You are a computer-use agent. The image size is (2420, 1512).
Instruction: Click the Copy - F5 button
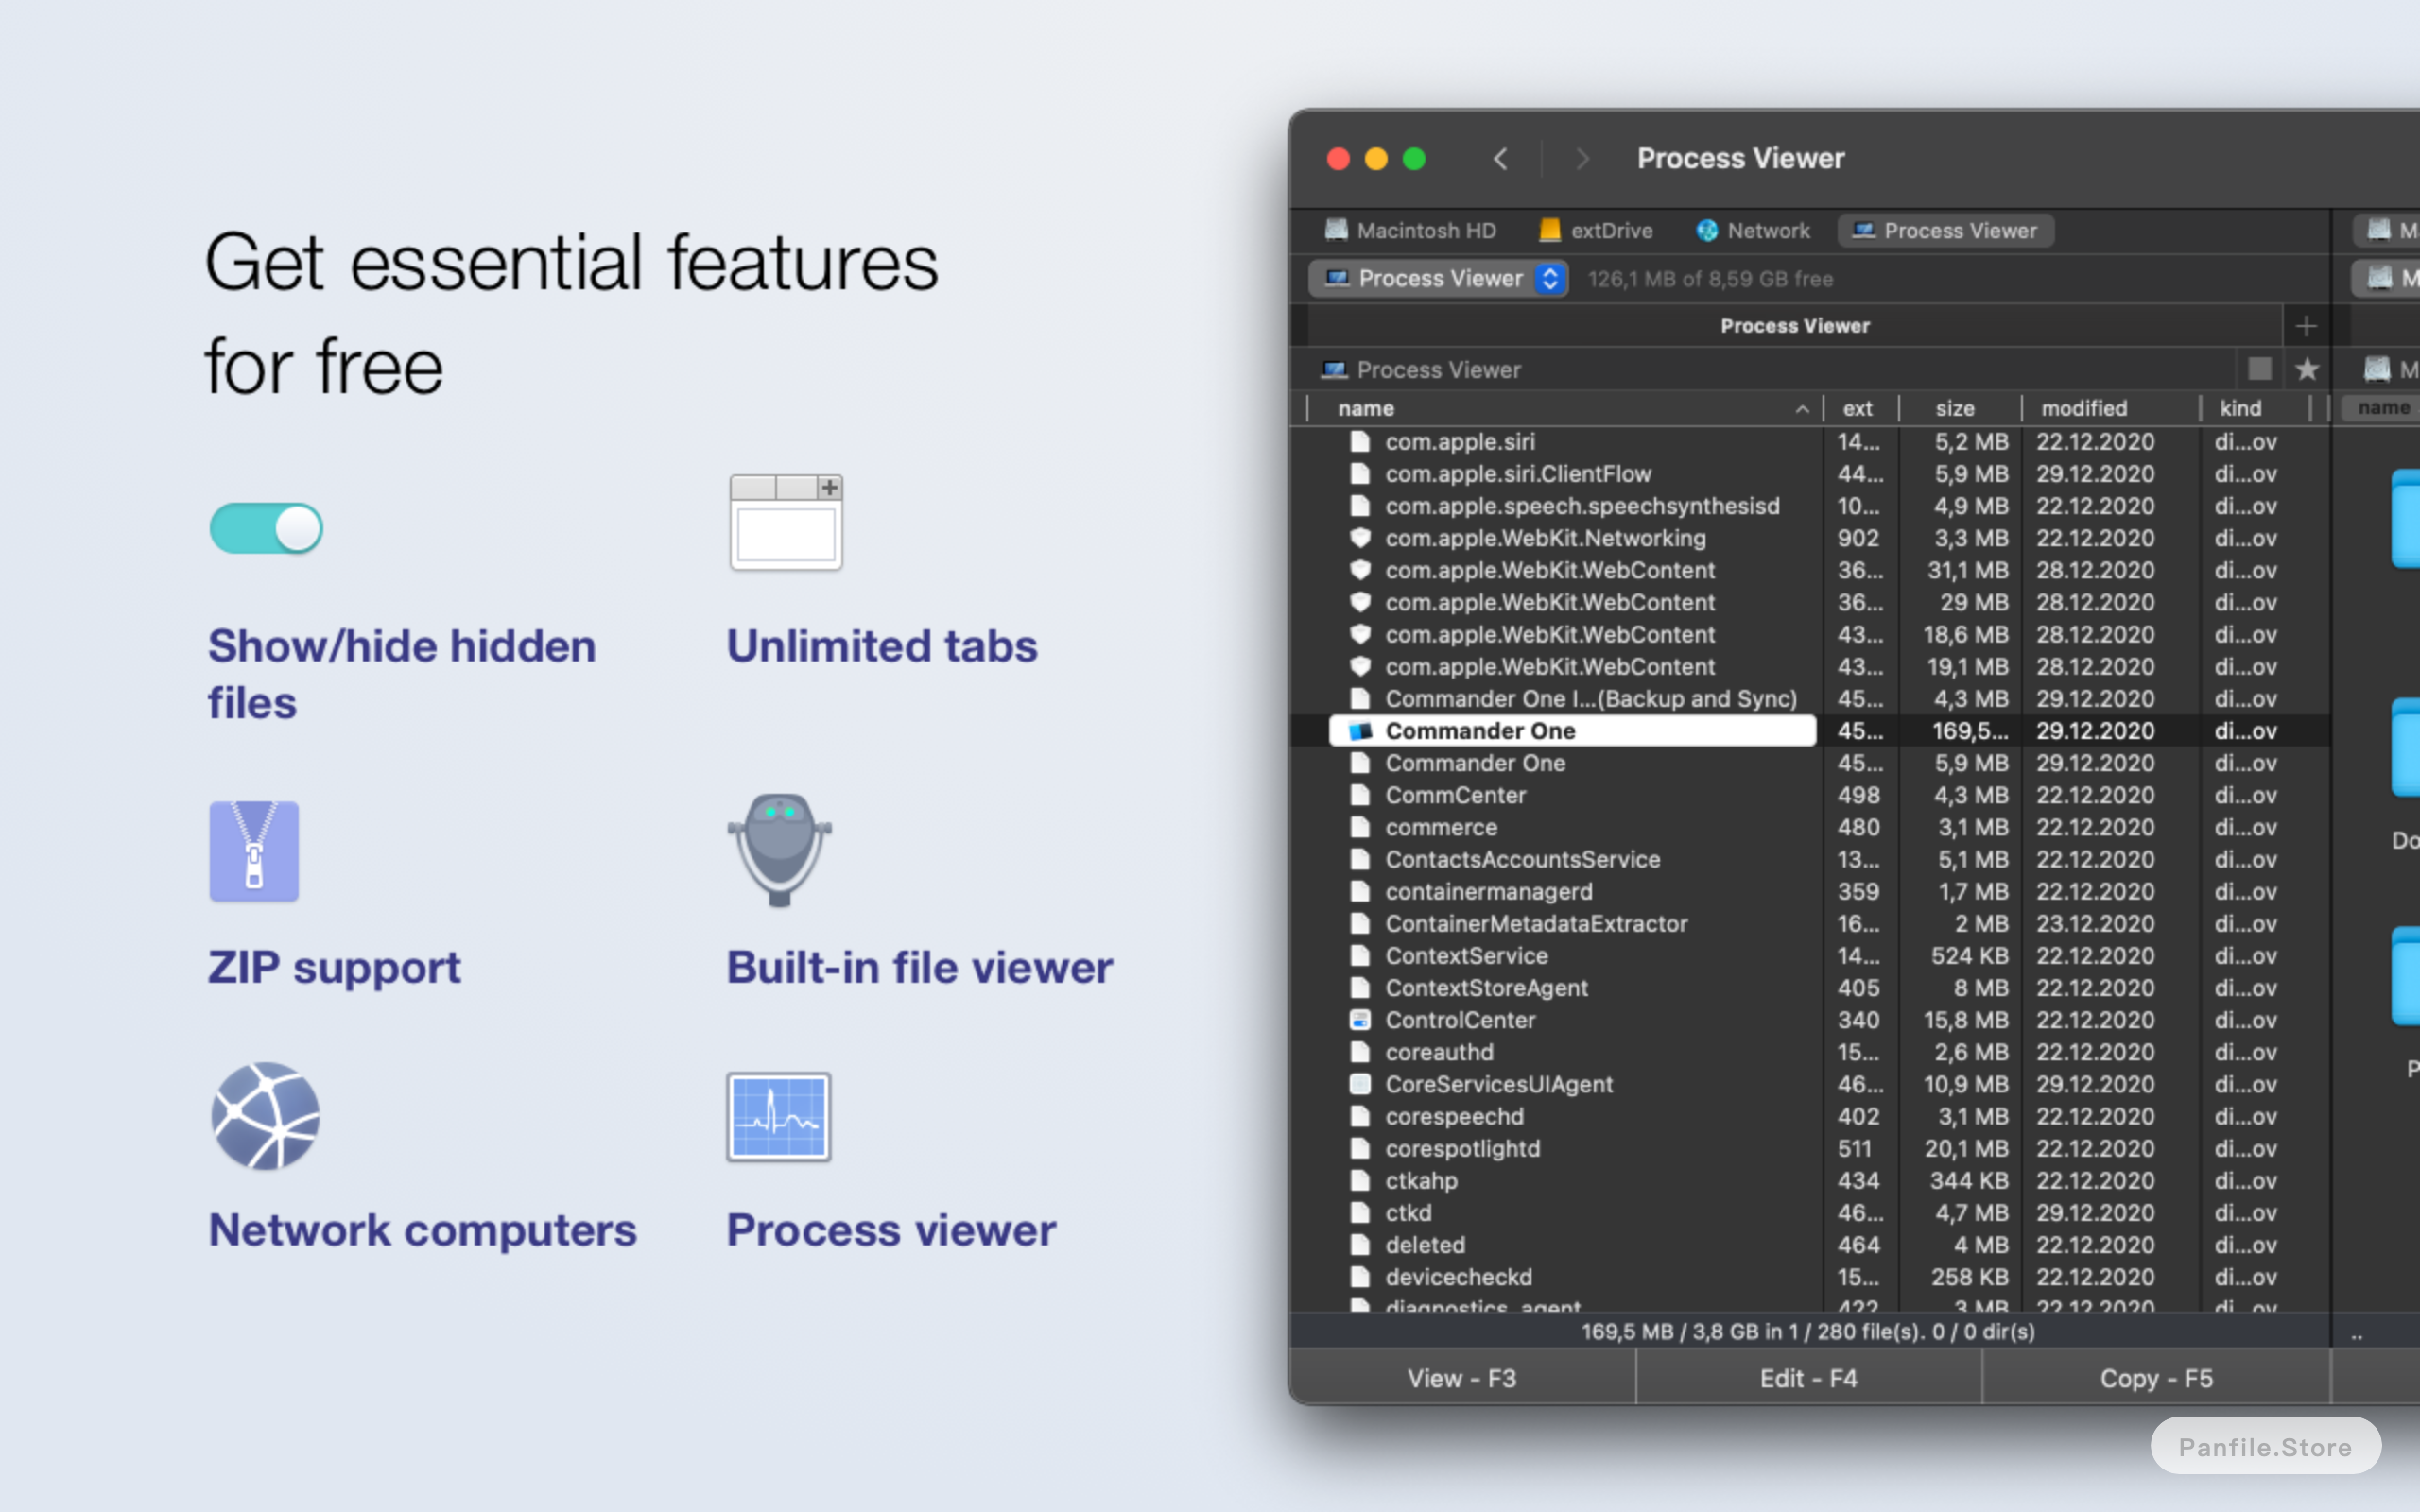pyautogui.click(x=2156, y=1378)
